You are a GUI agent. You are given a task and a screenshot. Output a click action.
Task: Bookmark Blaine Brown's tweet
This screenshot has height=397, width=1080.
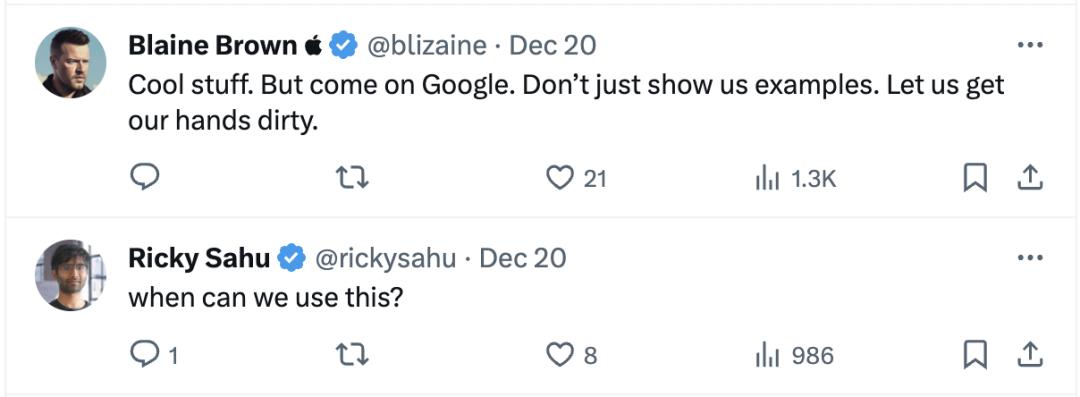975,179
